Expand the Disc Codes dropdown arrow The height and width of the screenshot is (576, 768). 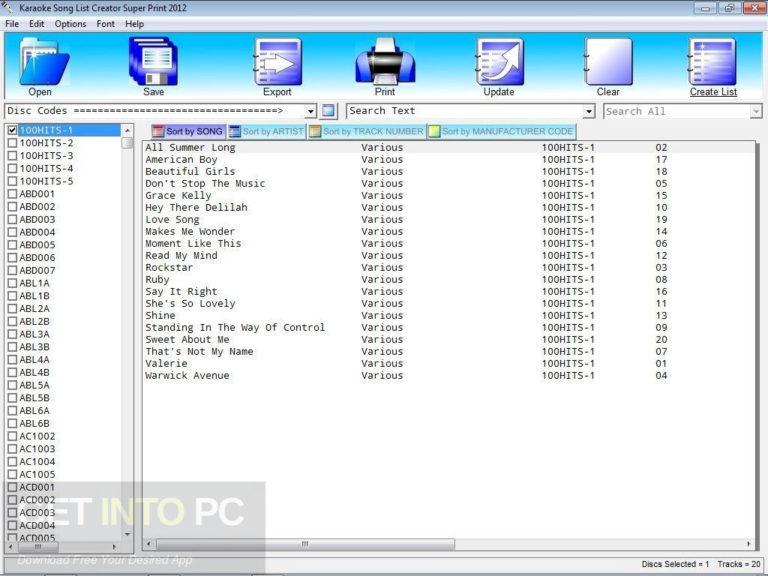click(x=311, y=112)
